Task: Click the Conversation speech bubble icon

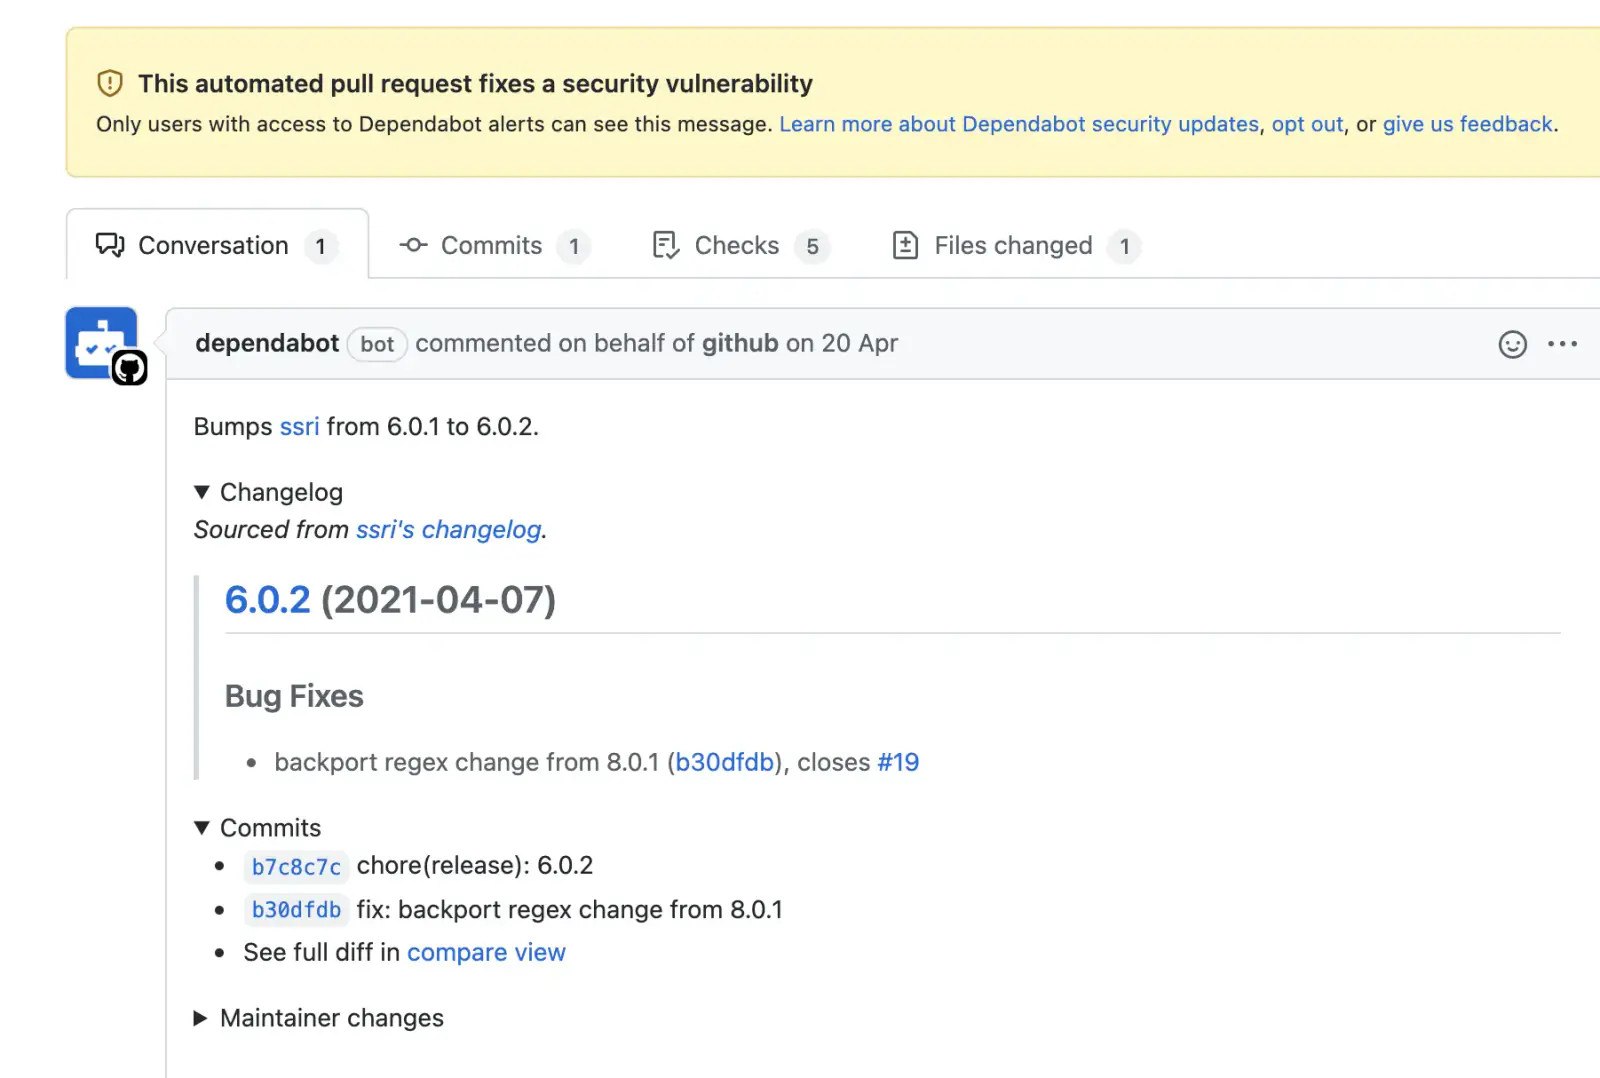Action: click(x=110, y=245)
